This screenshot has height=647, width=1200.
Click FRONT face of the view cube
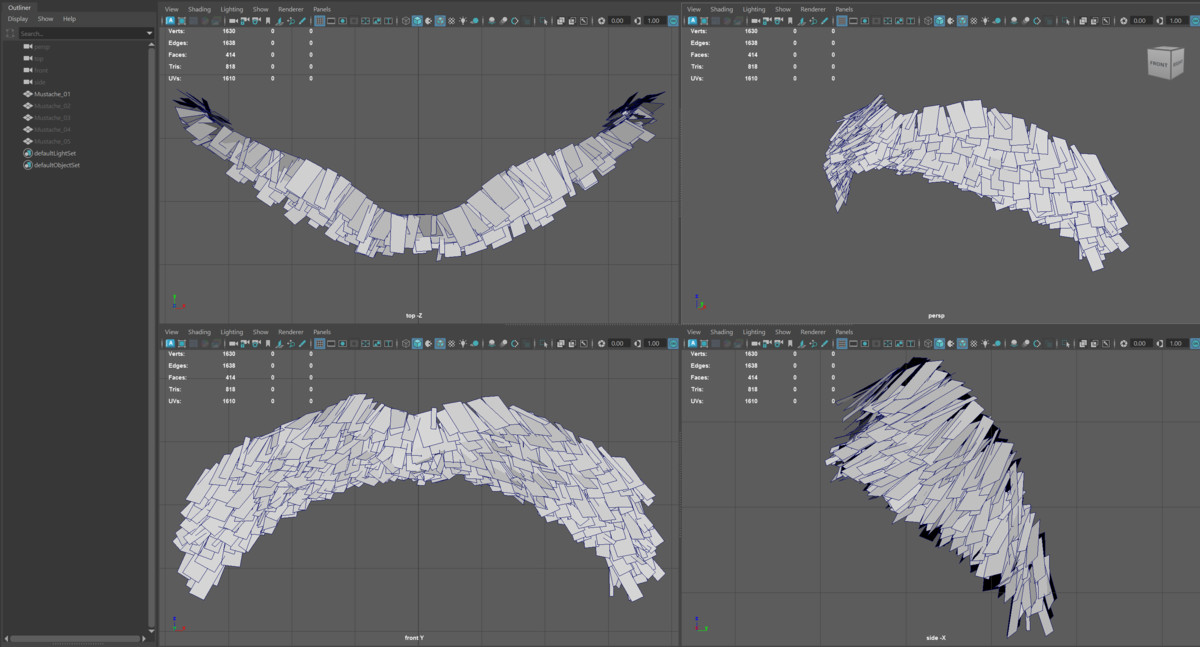click(x=1158, y=65)
